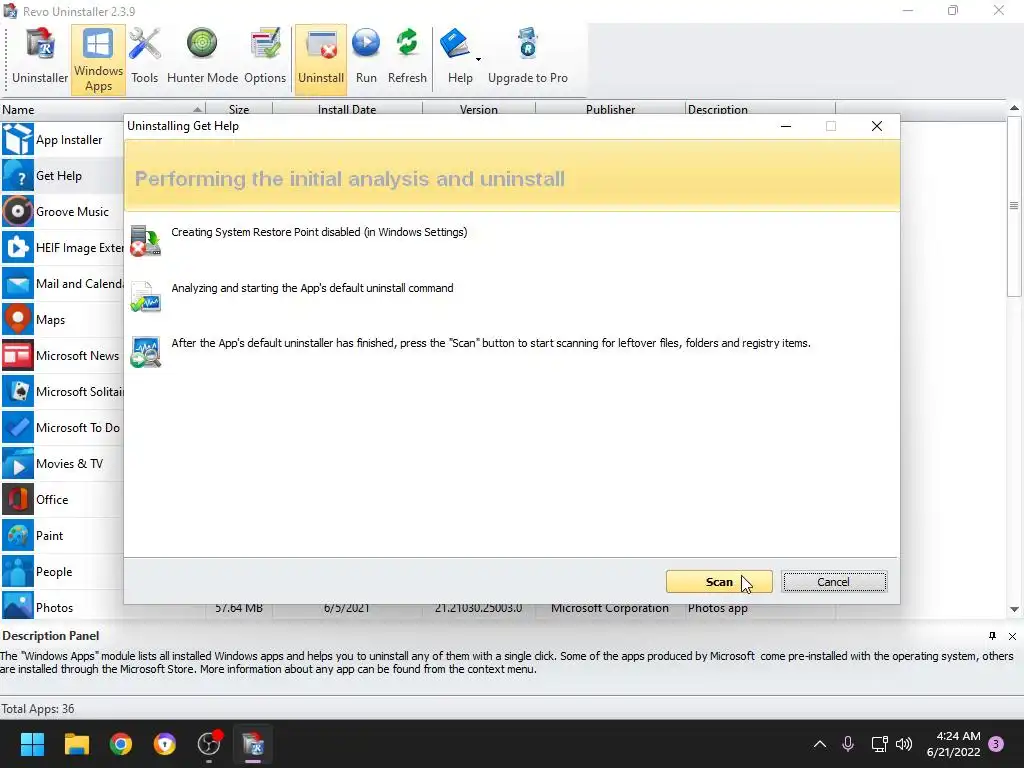Select the HEIF Image Extensions icon

coord(18,248)
